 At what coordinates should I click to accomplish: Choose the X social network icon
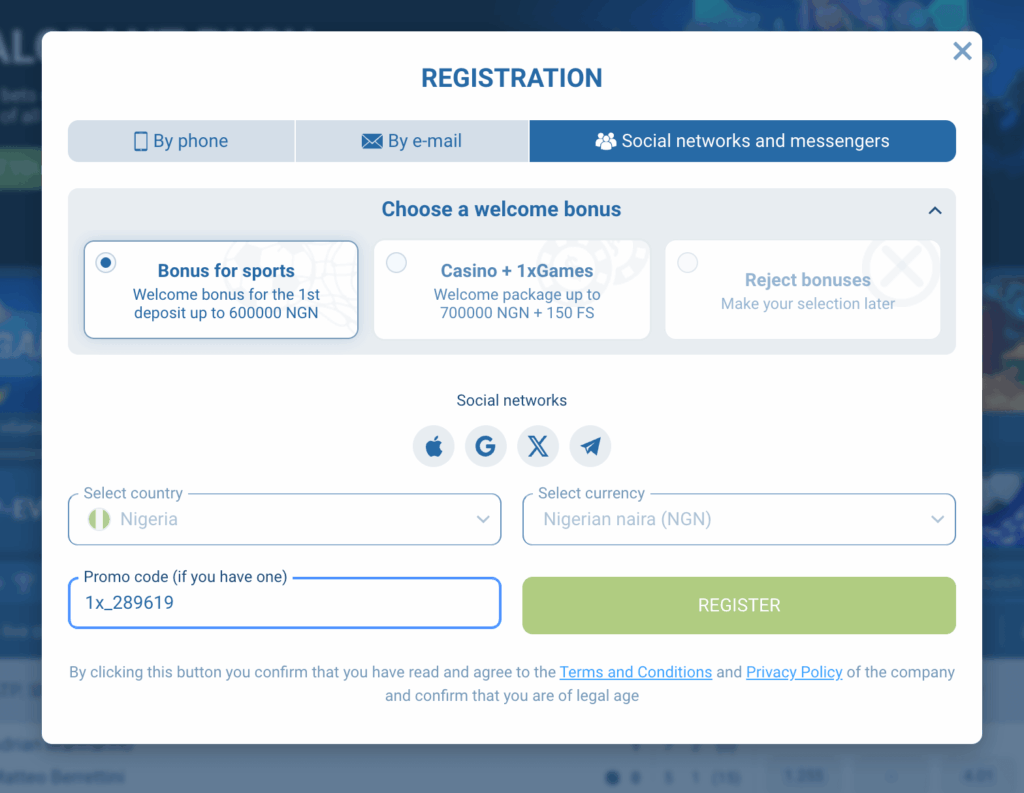[538, 446]
